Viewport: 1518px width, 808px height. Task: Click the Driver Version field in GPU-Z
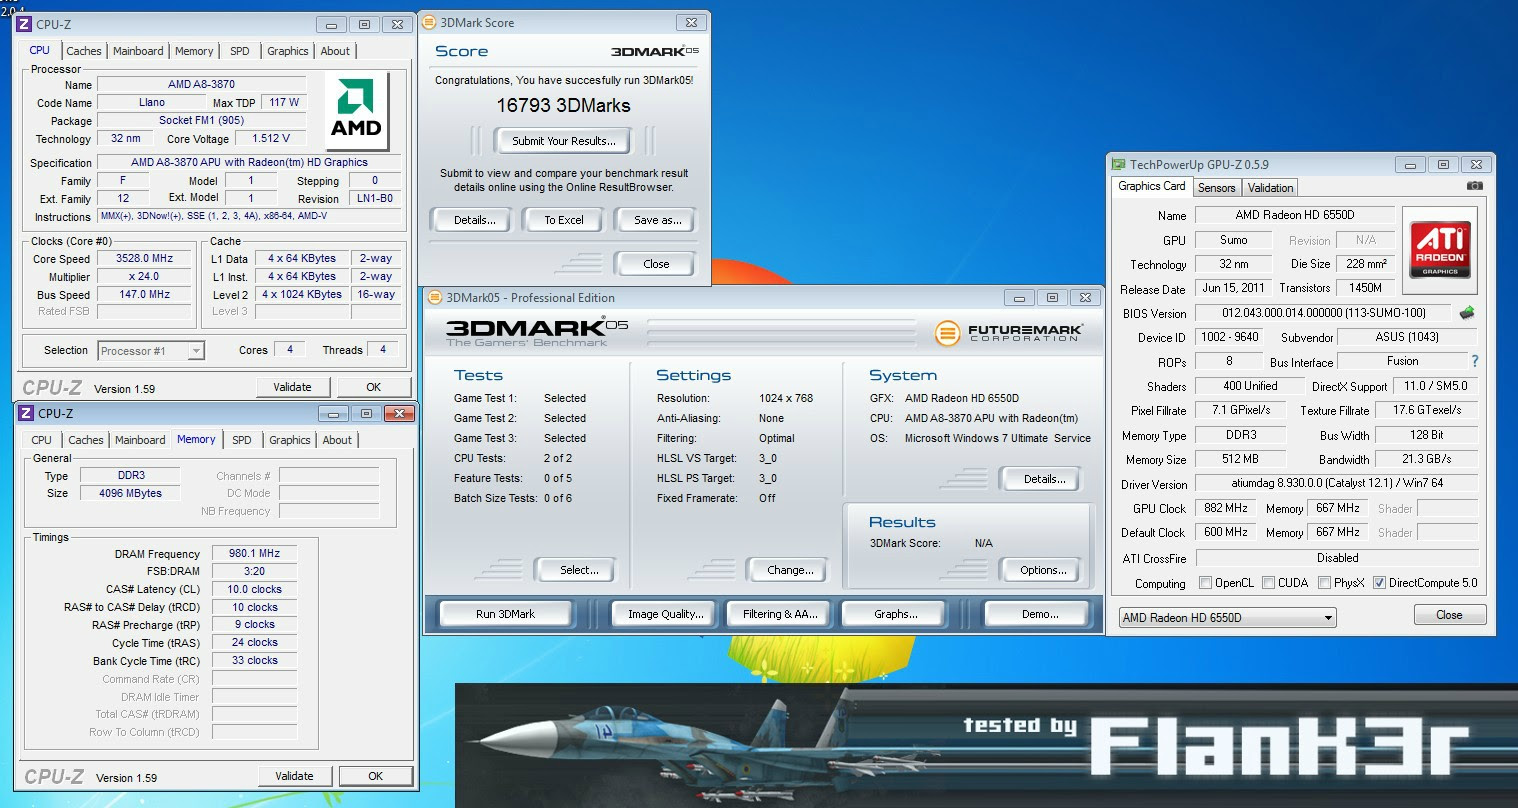coord(1337,483)
